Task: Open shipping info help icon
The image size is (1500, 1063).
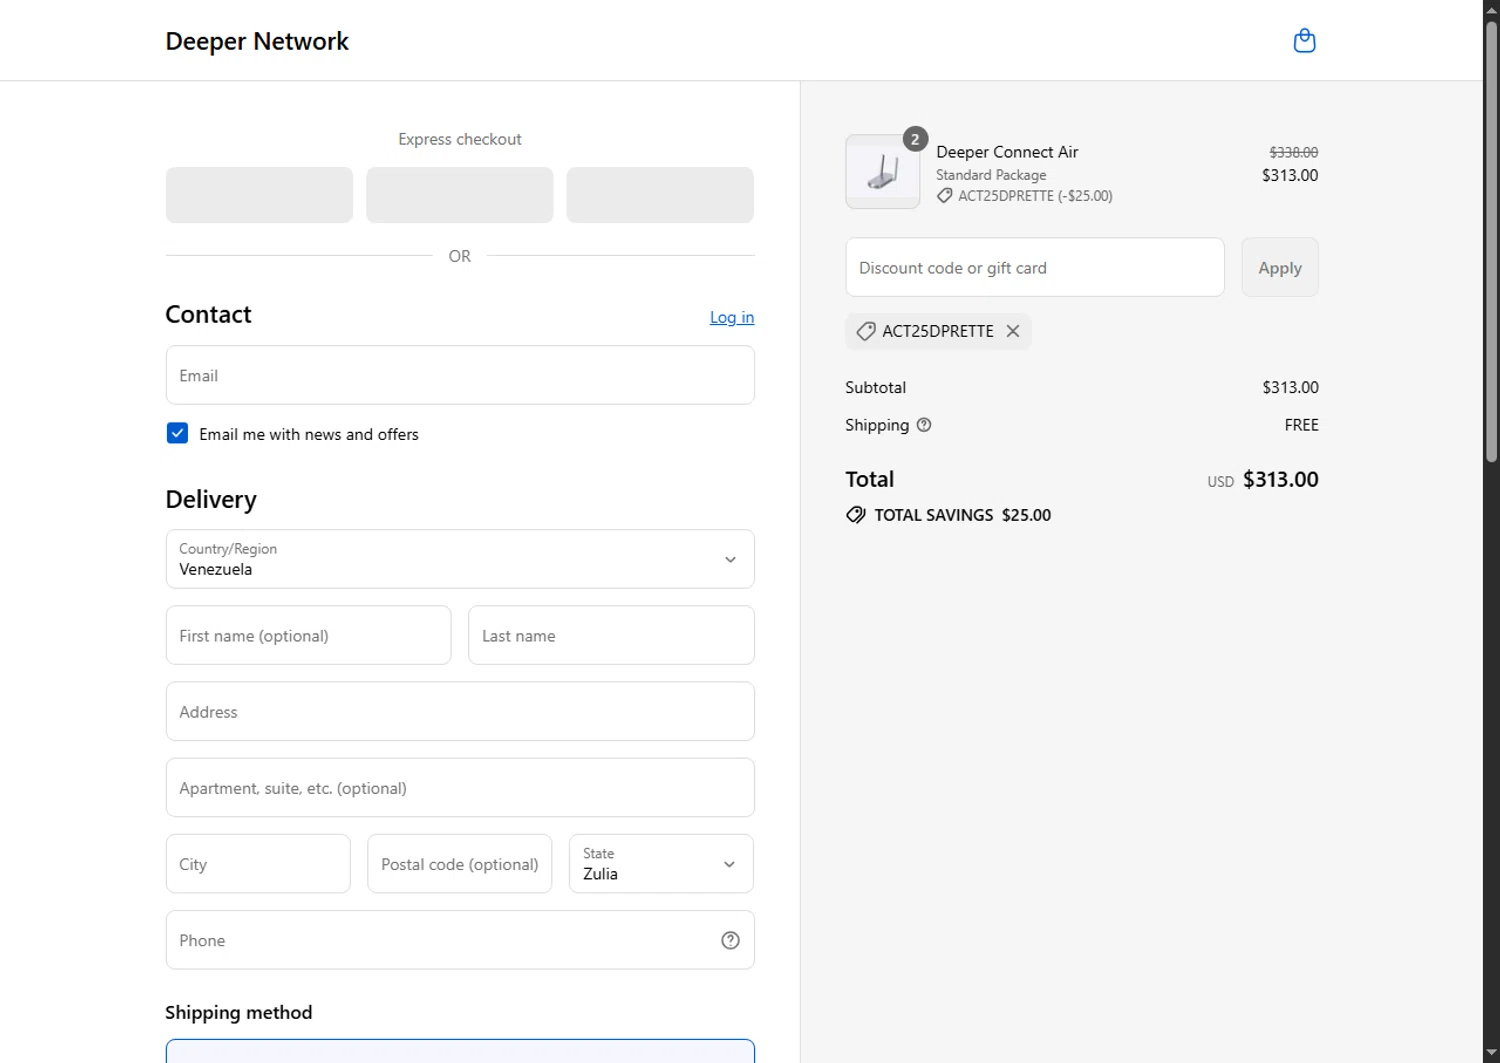Action: coord(924,425)
